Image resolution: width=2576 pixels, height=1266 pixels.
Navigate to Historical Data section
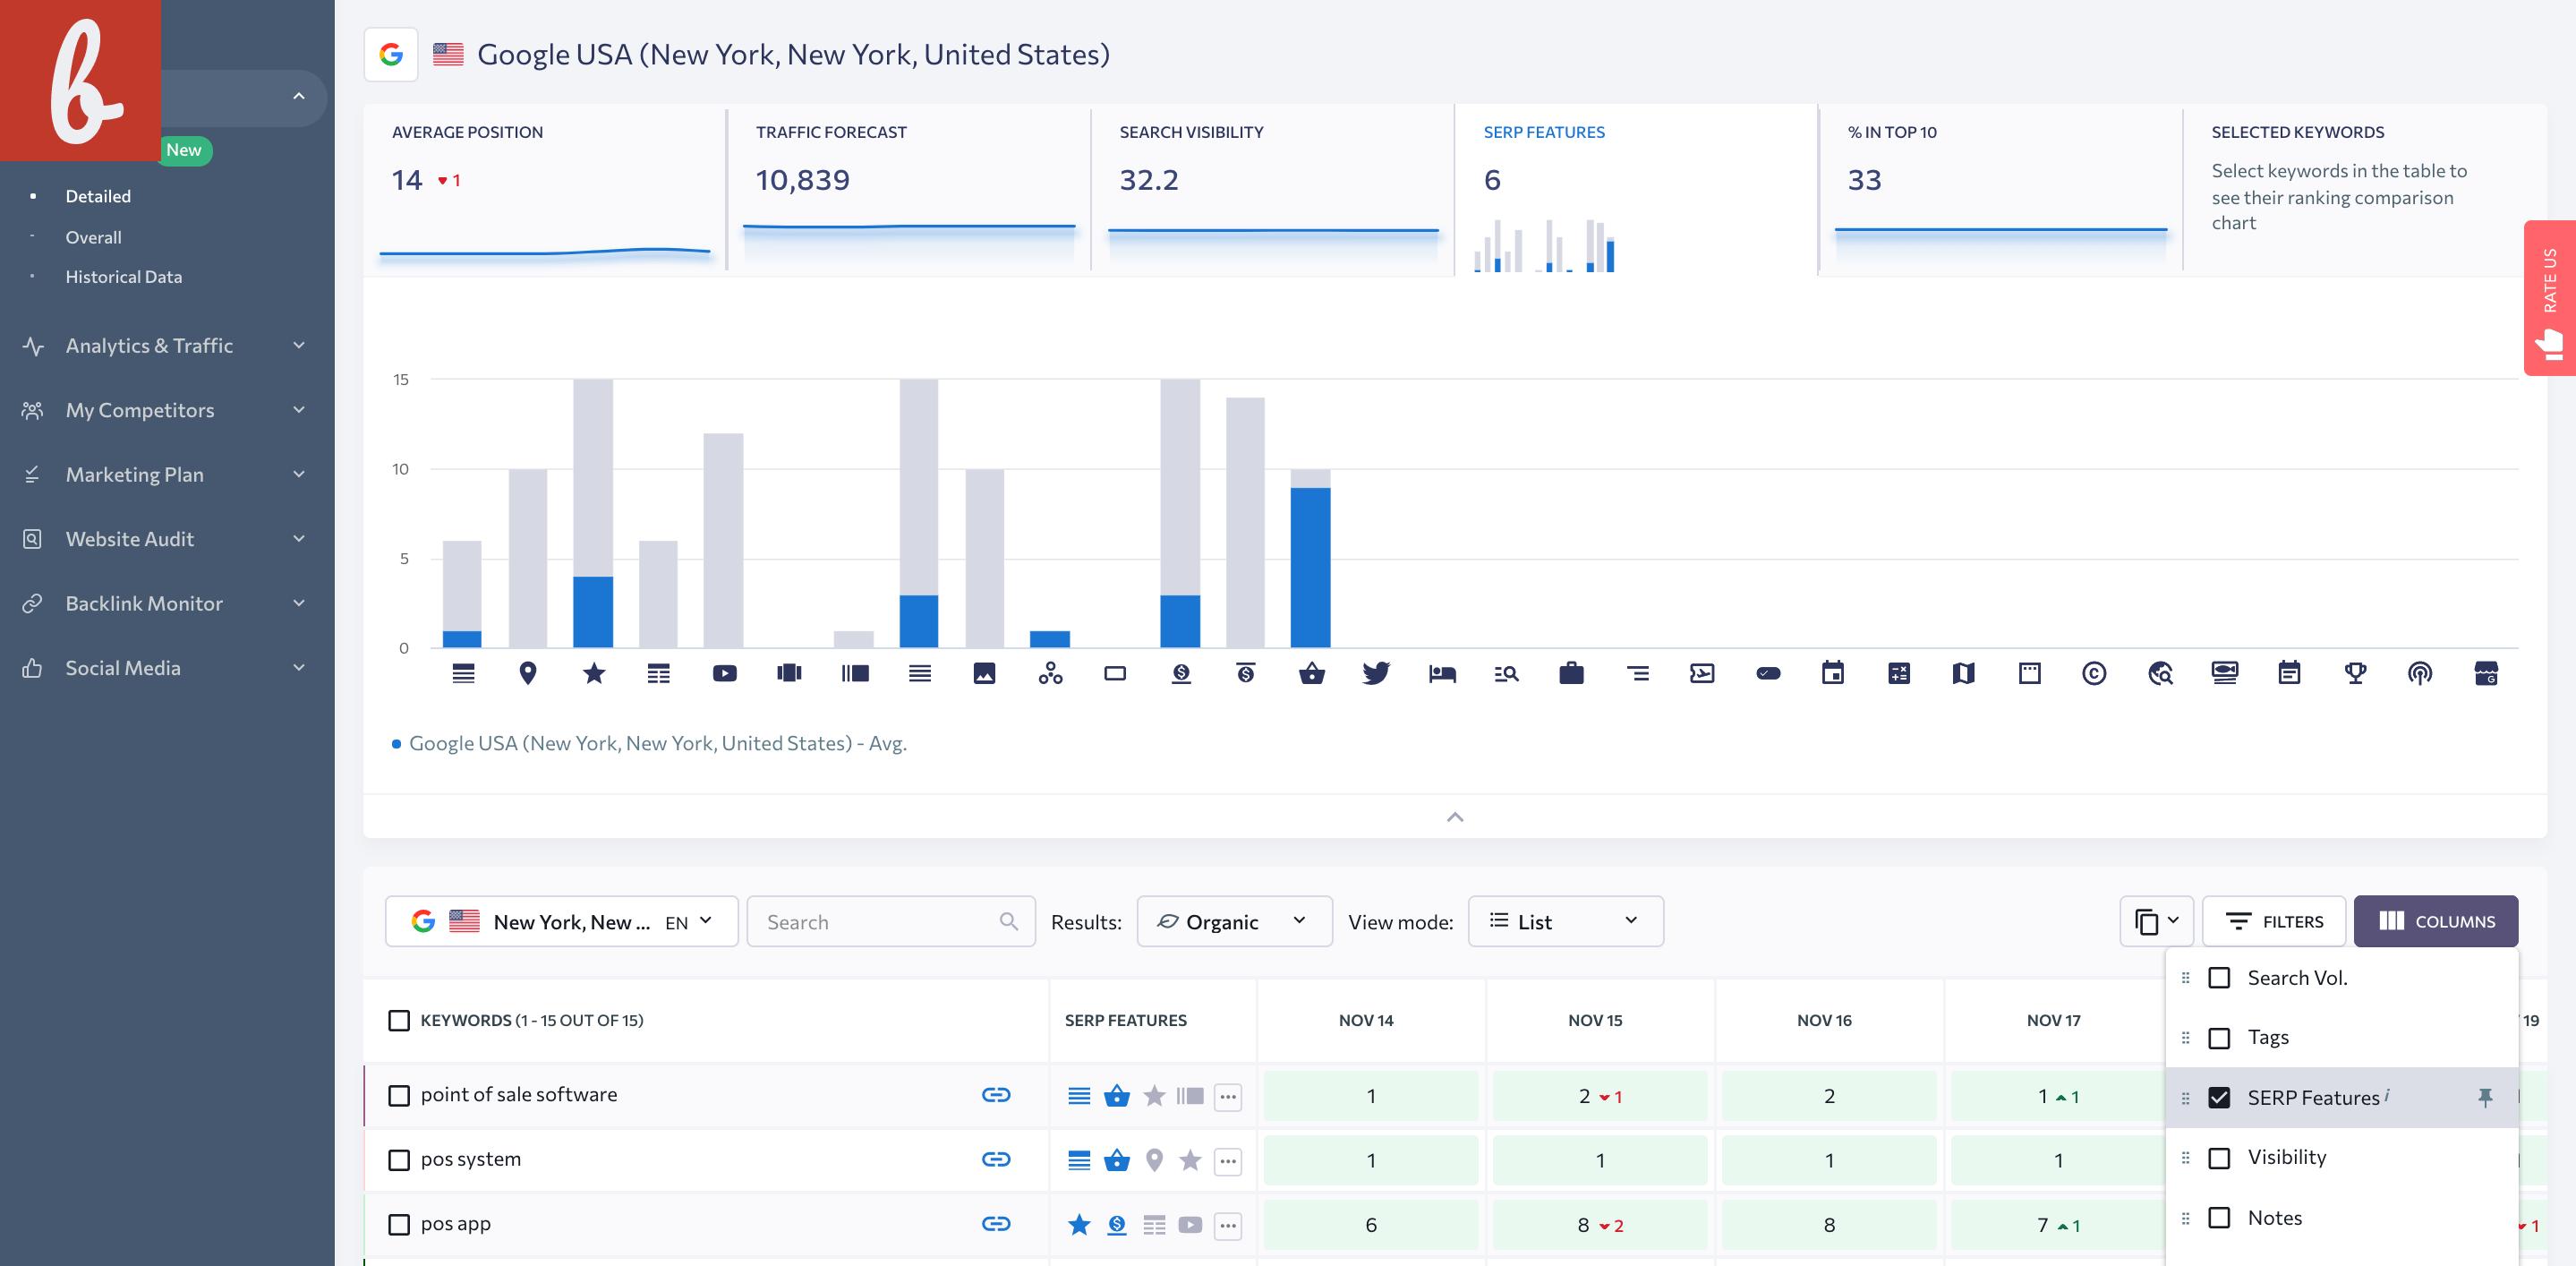click(x=124, y=275)
